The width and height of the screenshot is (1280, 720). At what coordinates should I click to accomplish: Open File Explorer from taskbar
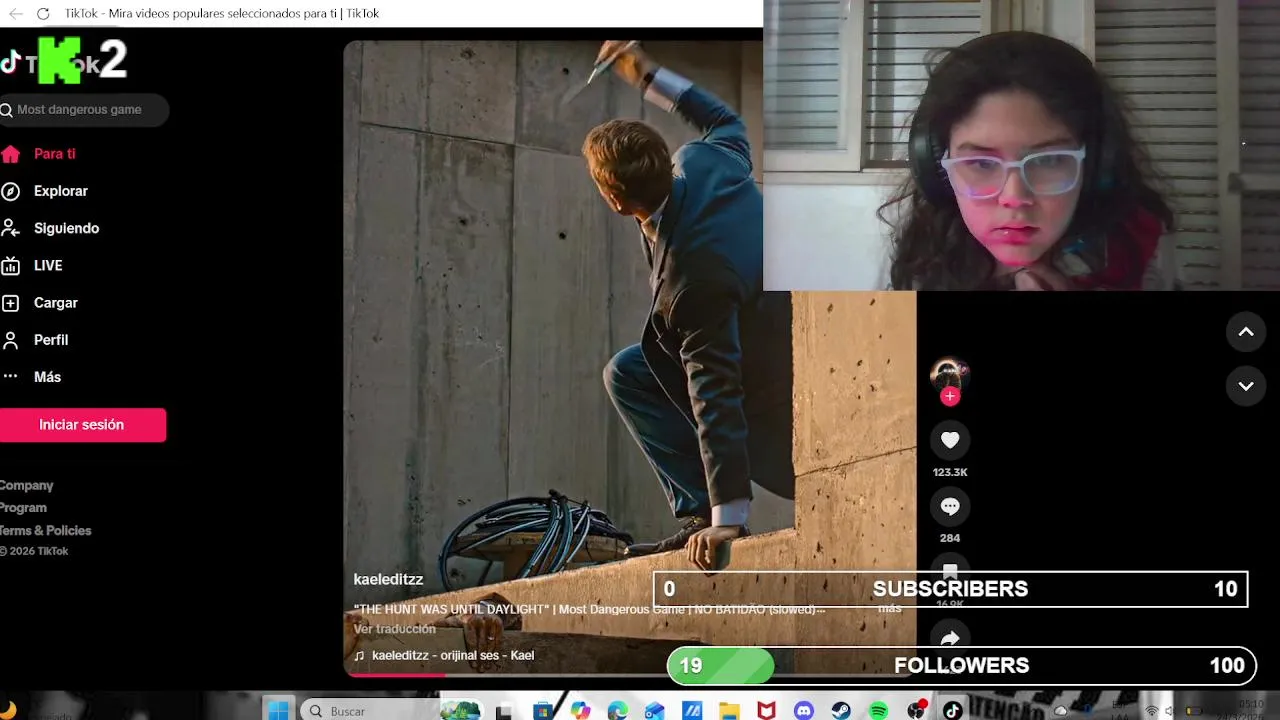(729, 710)
